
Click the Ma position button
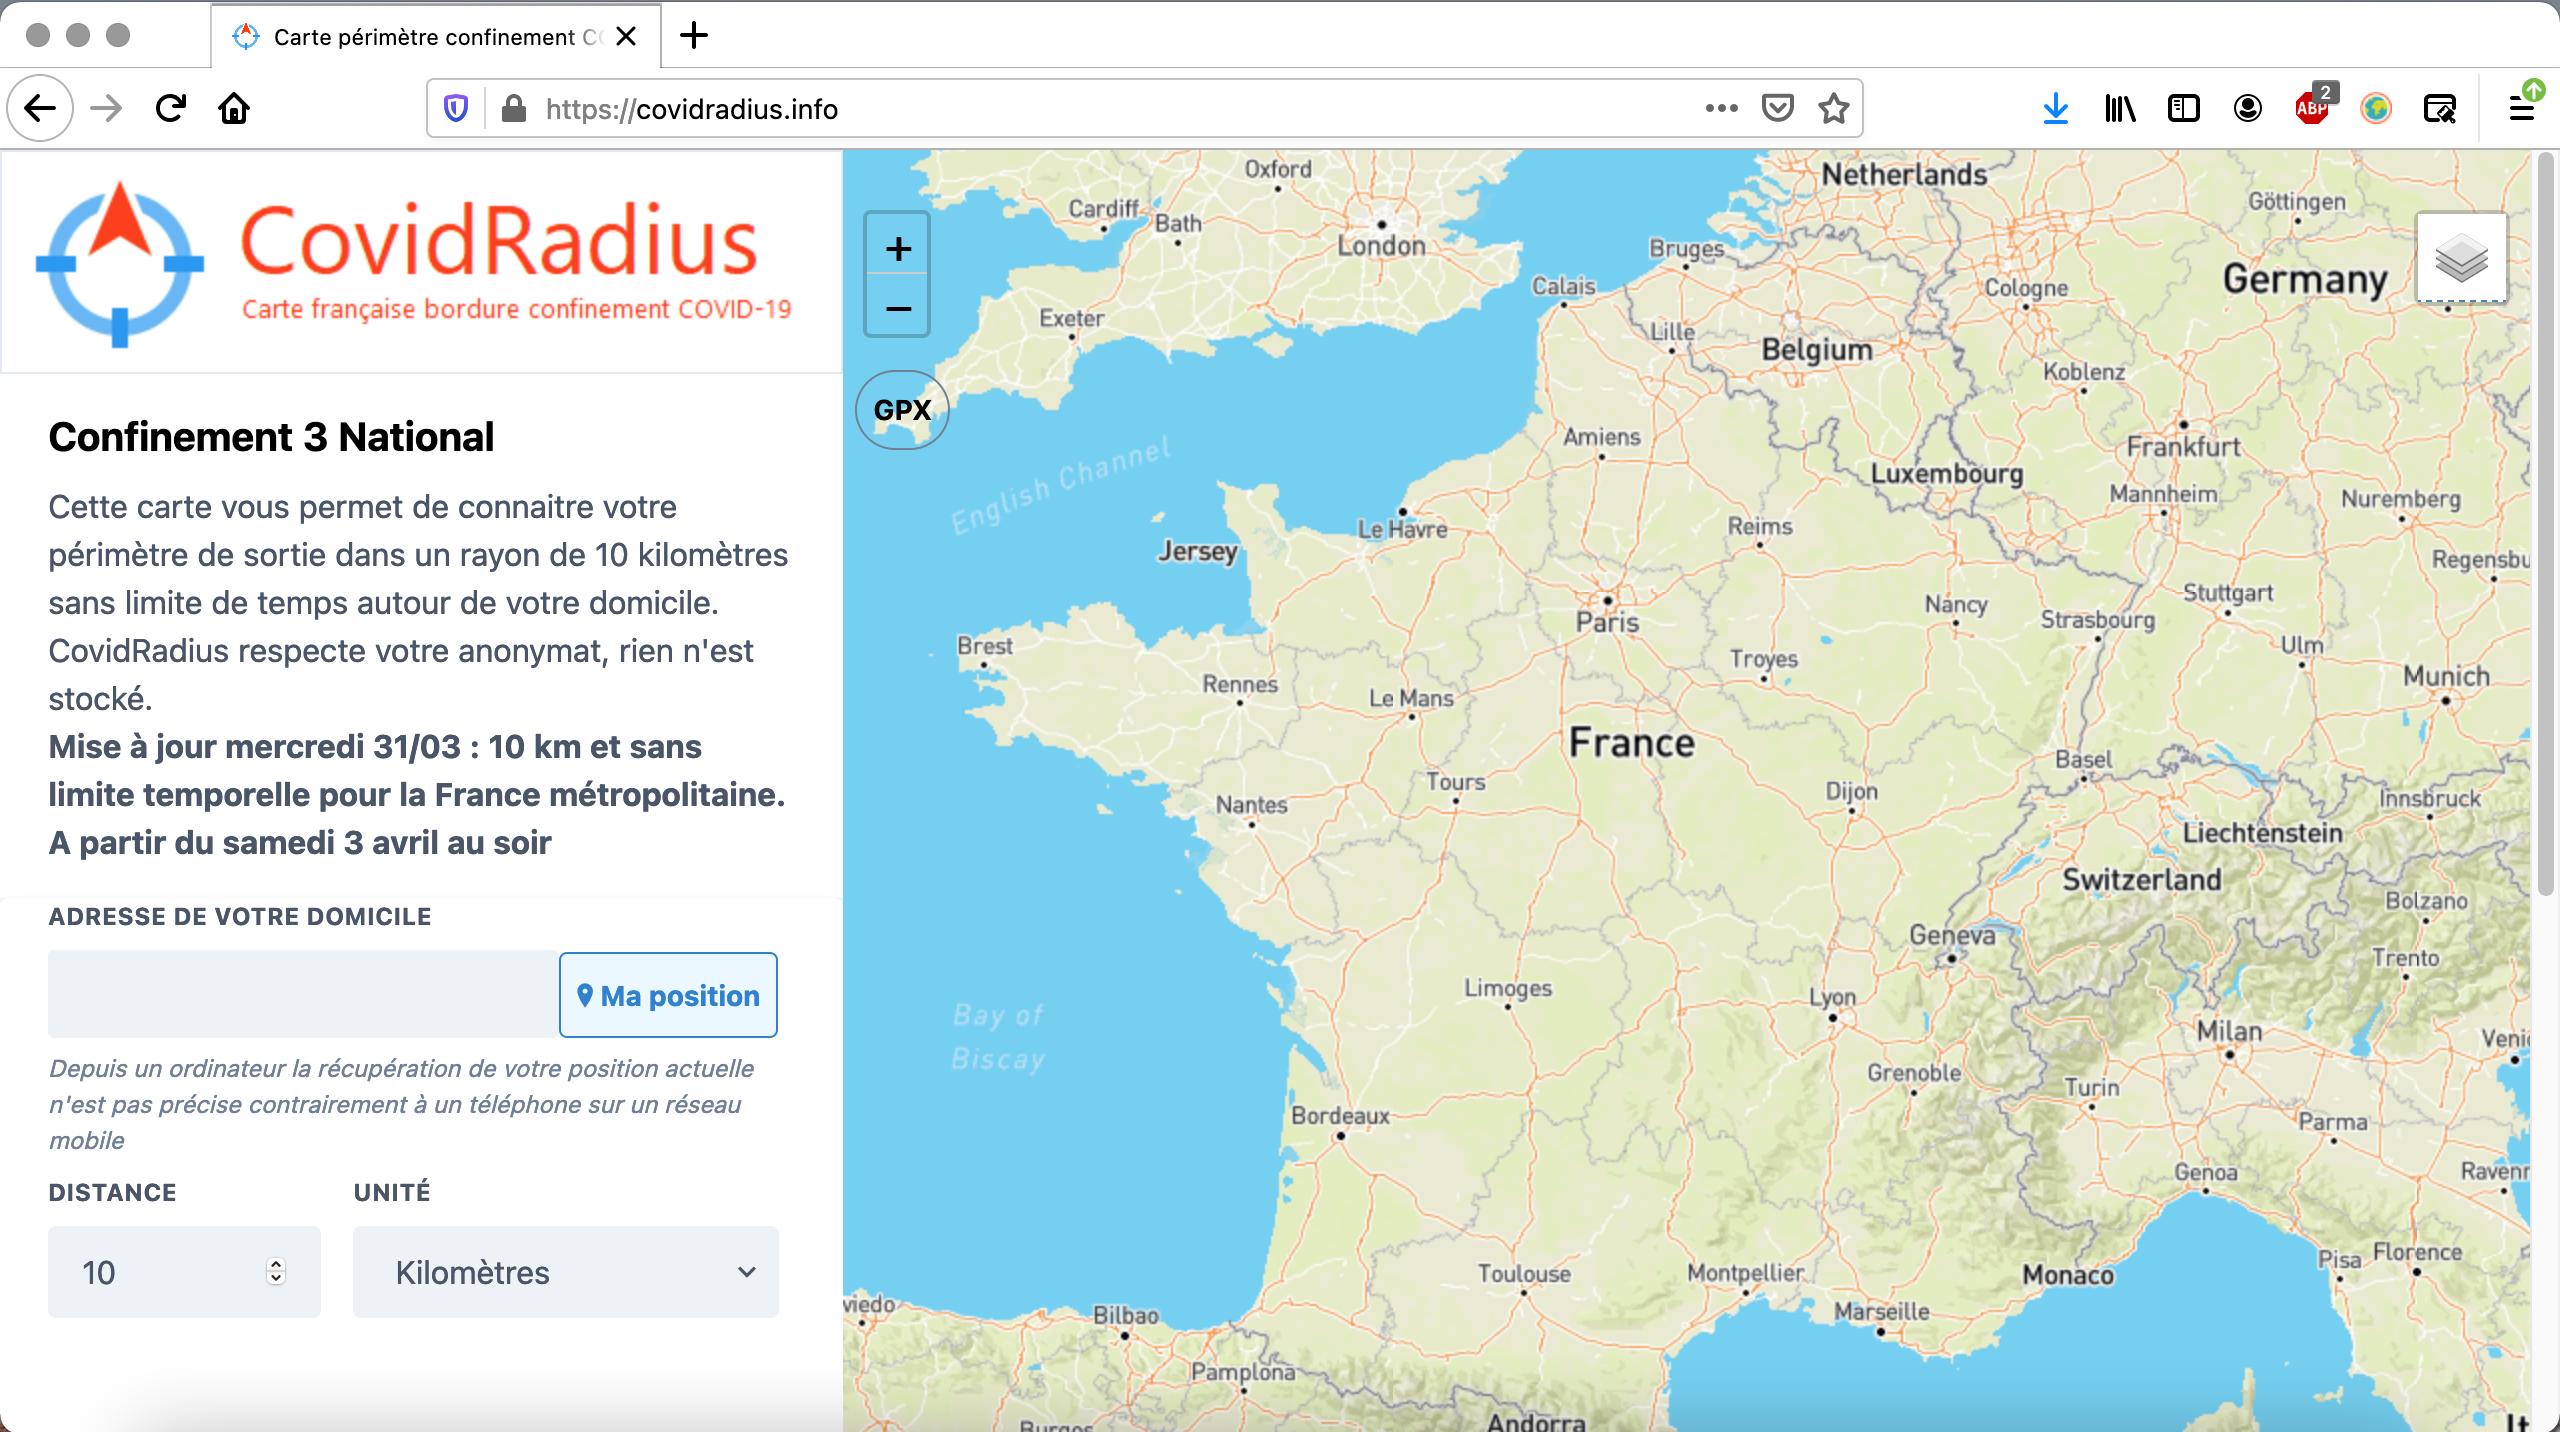(x=668, y=995)
